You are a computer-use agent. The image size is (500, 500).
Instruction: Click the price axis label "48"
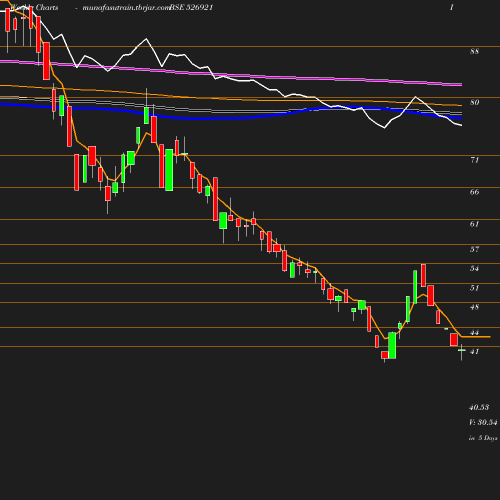coord(474,307)
